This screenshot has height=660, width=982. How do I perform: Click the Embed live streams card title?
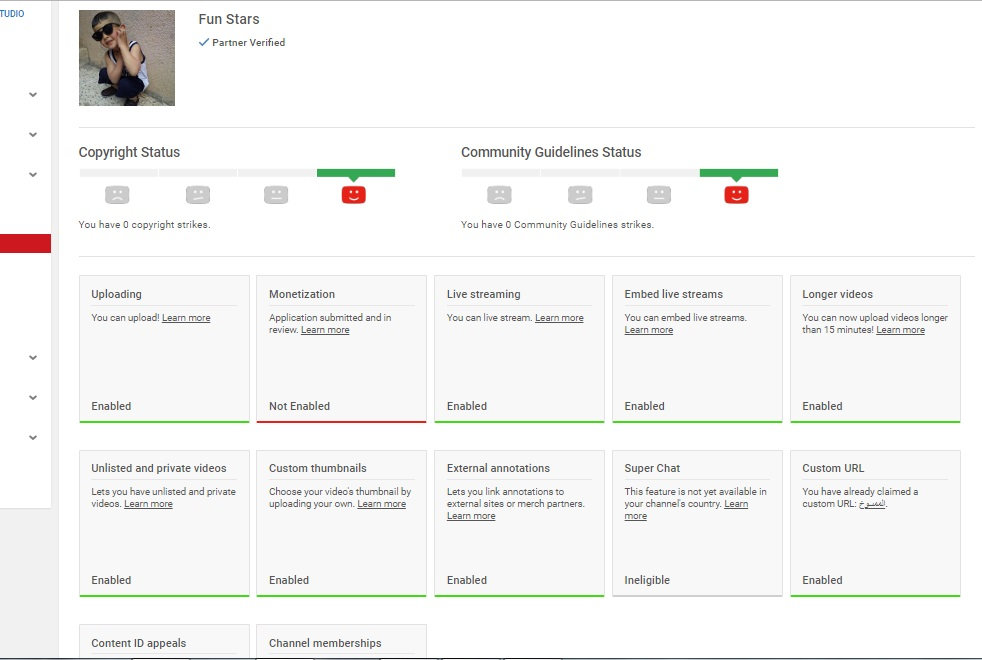[673, 294]
